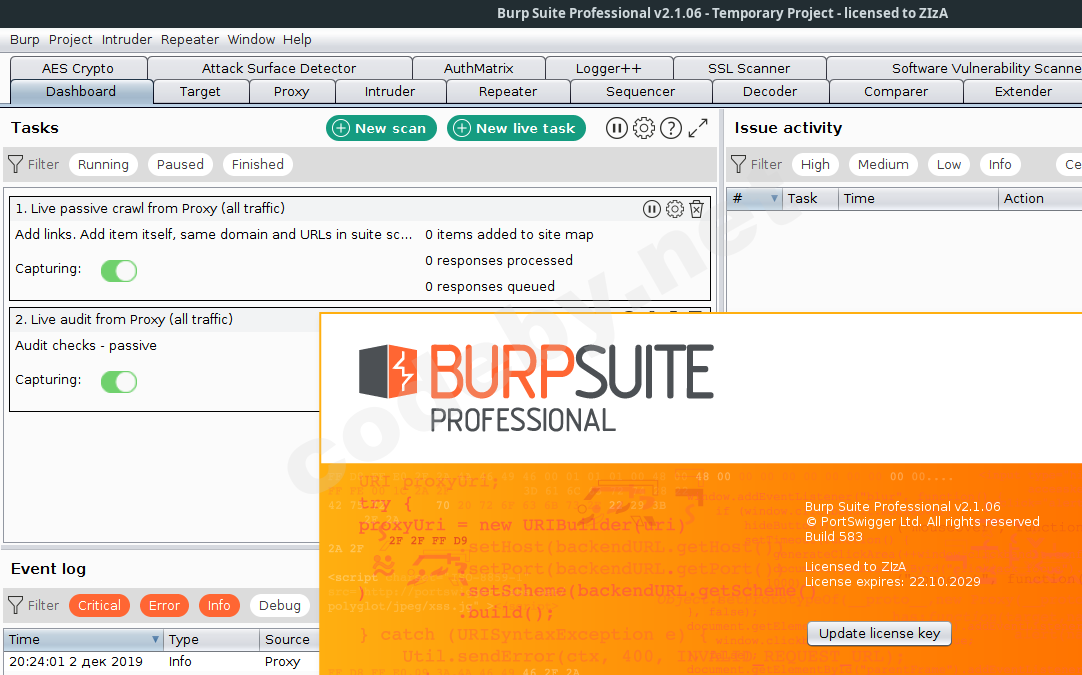Sort issues by the # column arrow

tap(774, 199)
